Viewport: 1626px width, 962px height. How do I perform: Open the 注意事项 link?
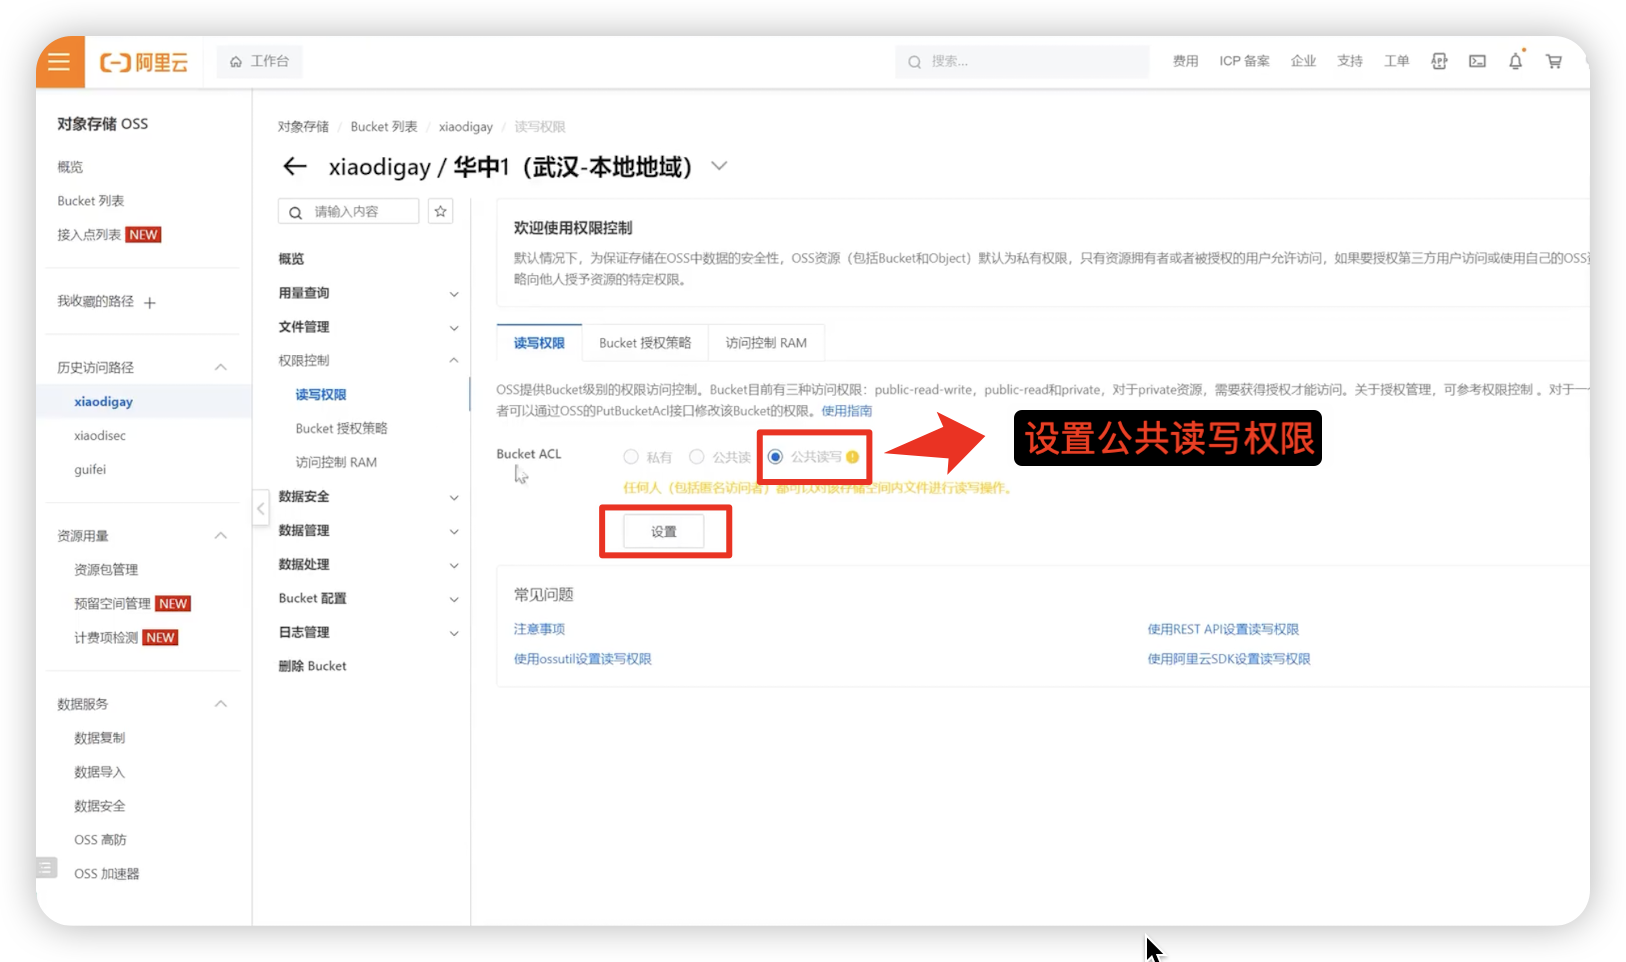[x=539, y=629]
